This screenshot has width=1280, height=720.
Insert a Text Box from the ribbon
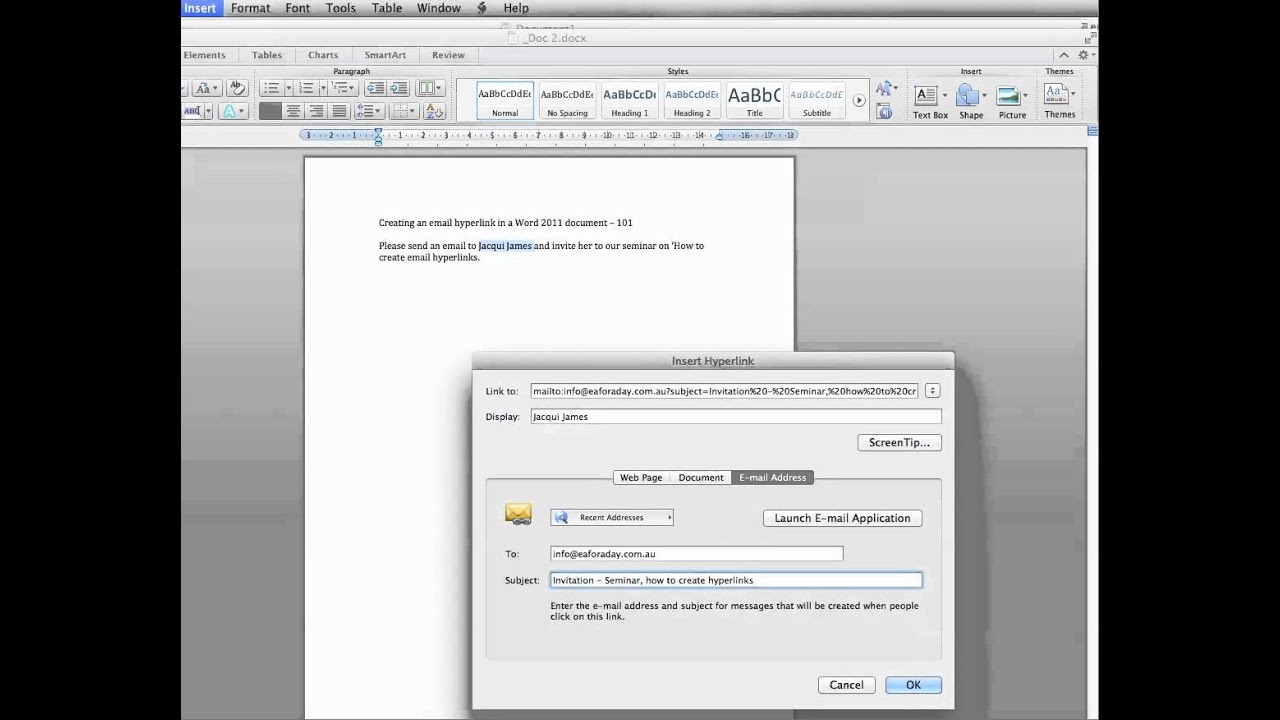coord(929,101)
